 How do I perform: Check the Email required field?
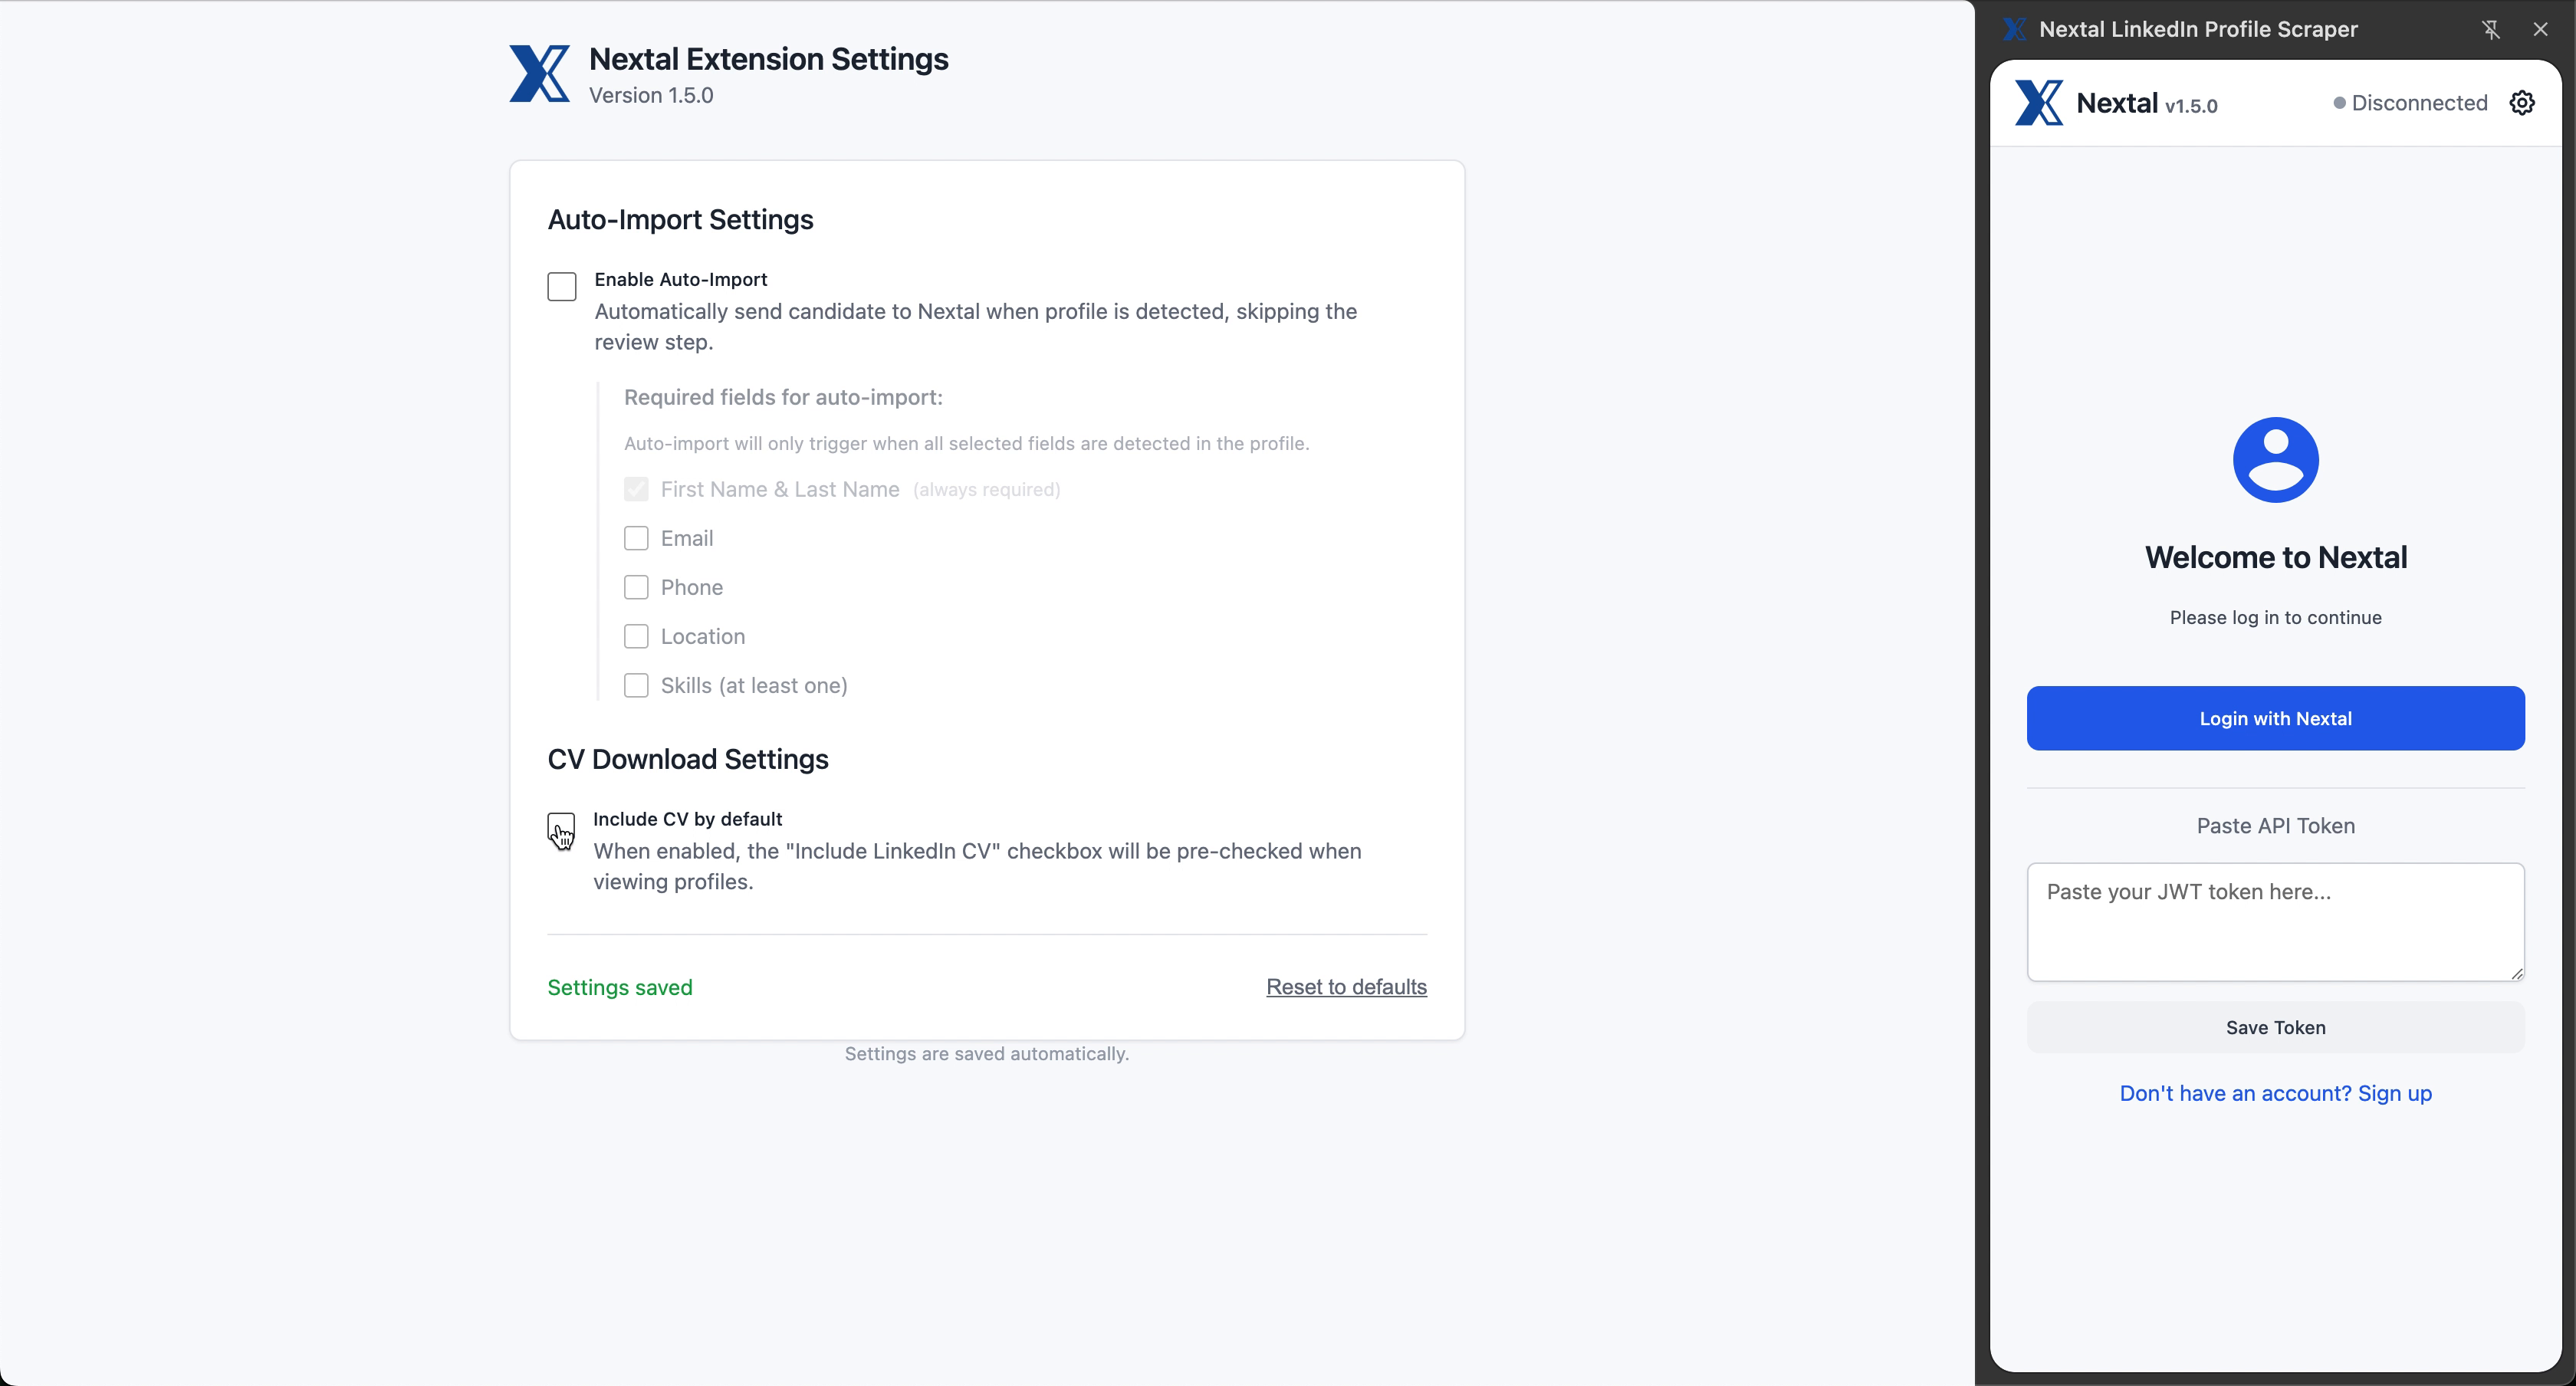637,537
